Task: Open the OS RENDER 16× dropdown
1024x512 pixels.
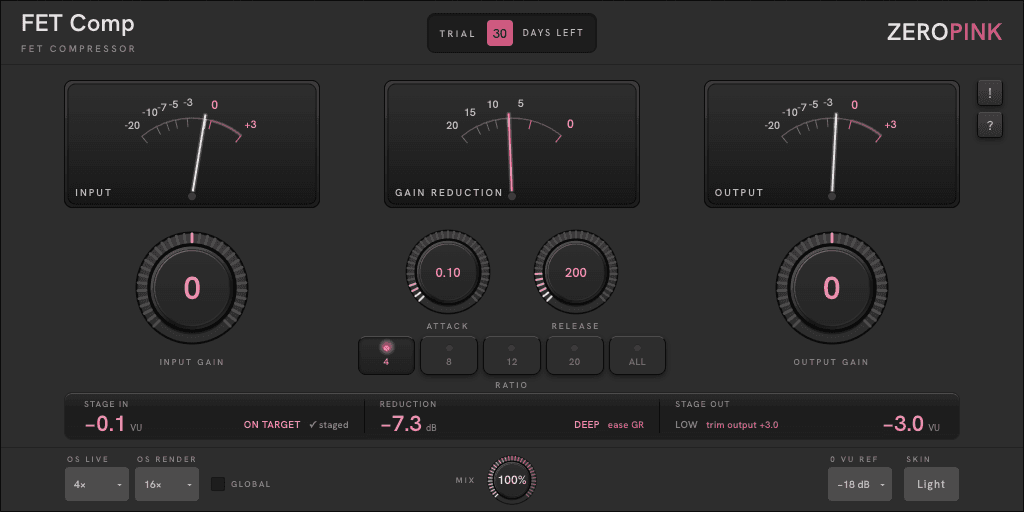Action: [x=167, y=485]
